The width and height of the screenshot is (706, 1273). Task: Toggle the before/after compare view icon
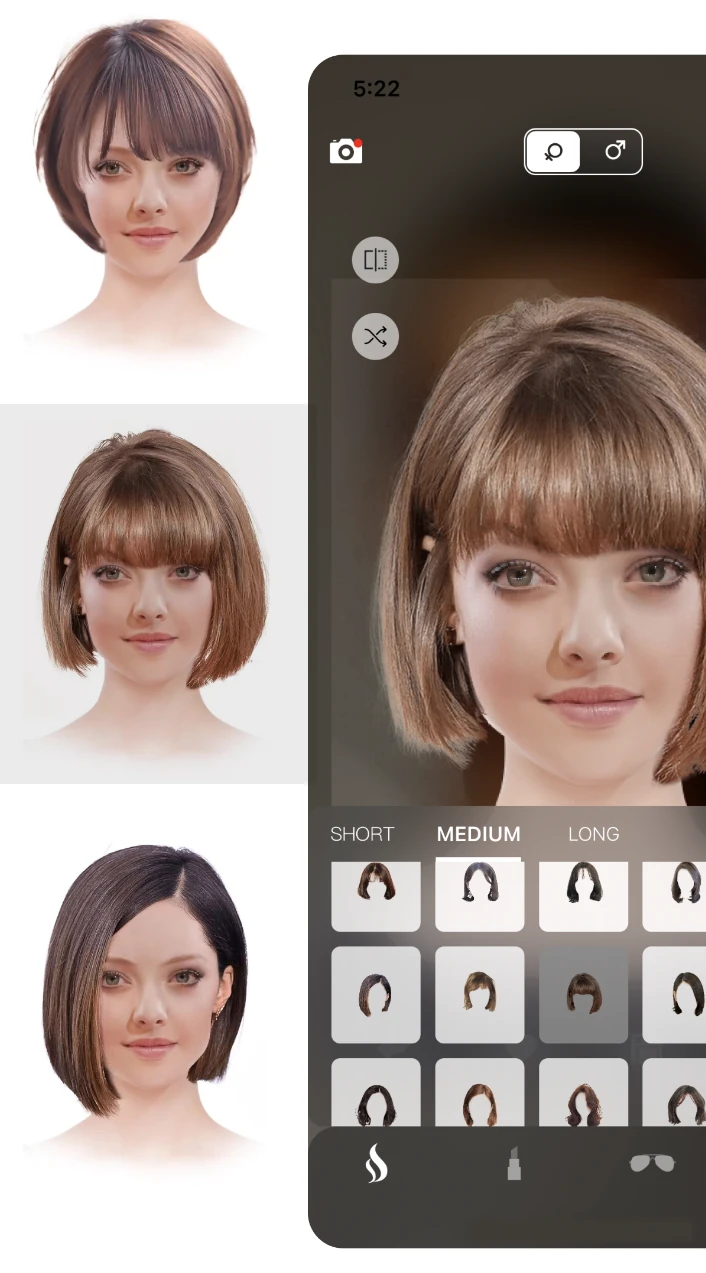point(375,261)
